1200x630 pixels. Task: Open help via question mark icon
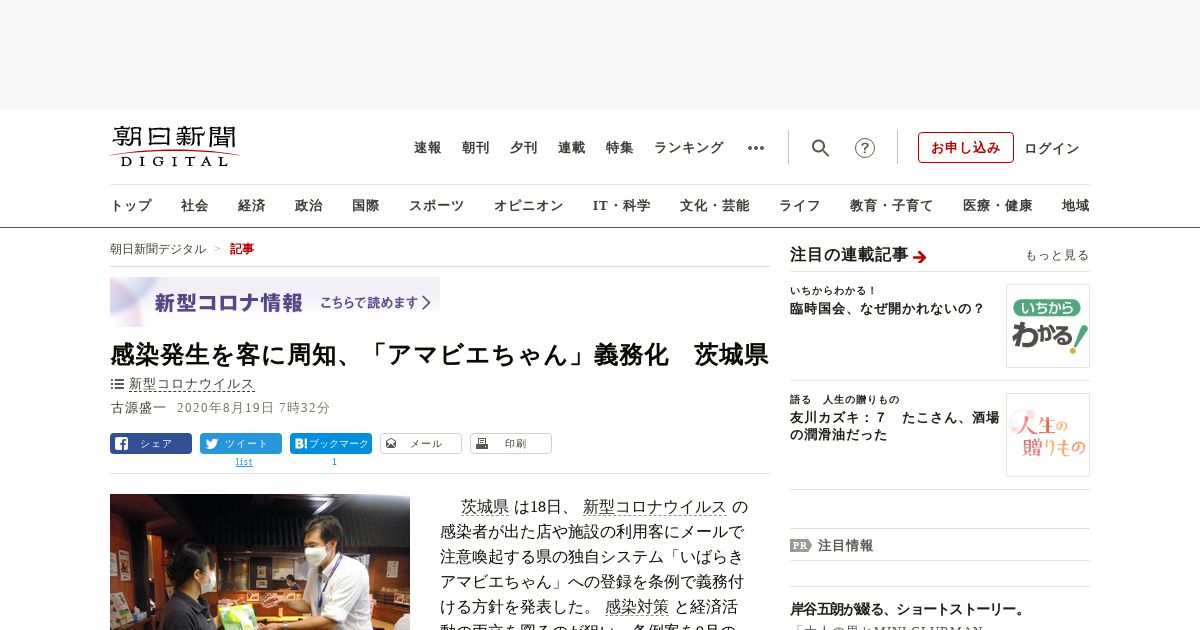[x=865, y=148]
